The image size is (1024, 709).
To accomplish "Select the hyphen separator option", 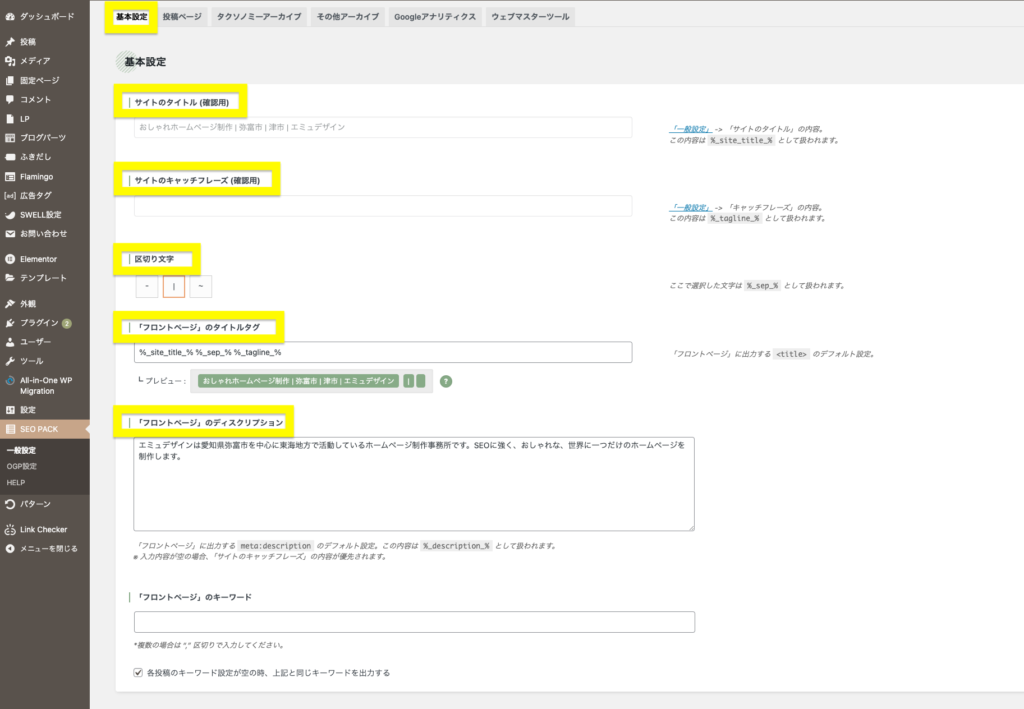I will click(147, 287).
